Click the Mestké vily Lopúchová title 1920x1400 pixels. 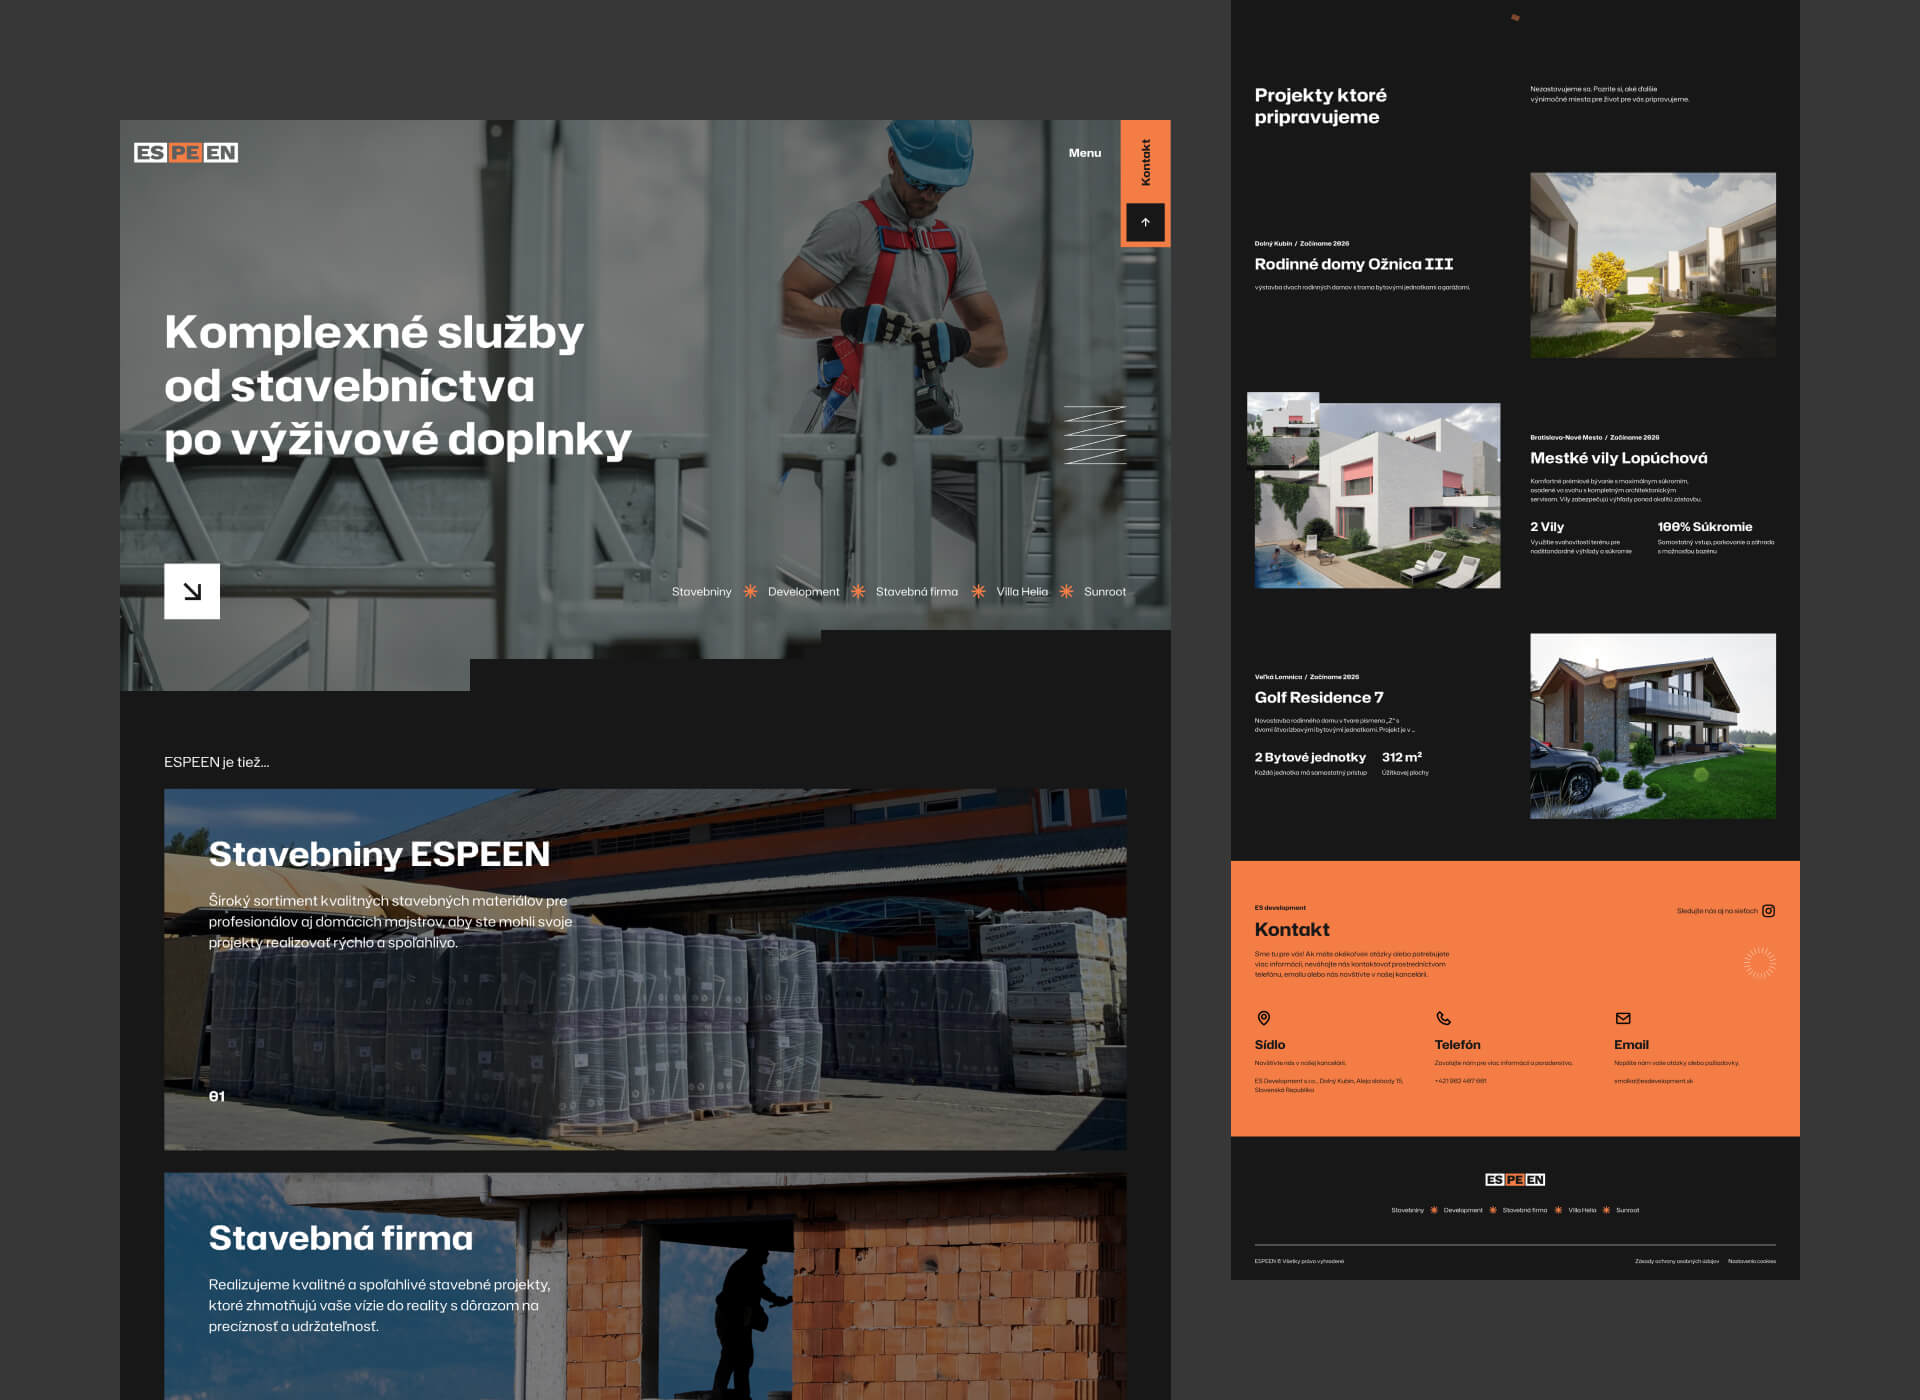point(1618,458)
